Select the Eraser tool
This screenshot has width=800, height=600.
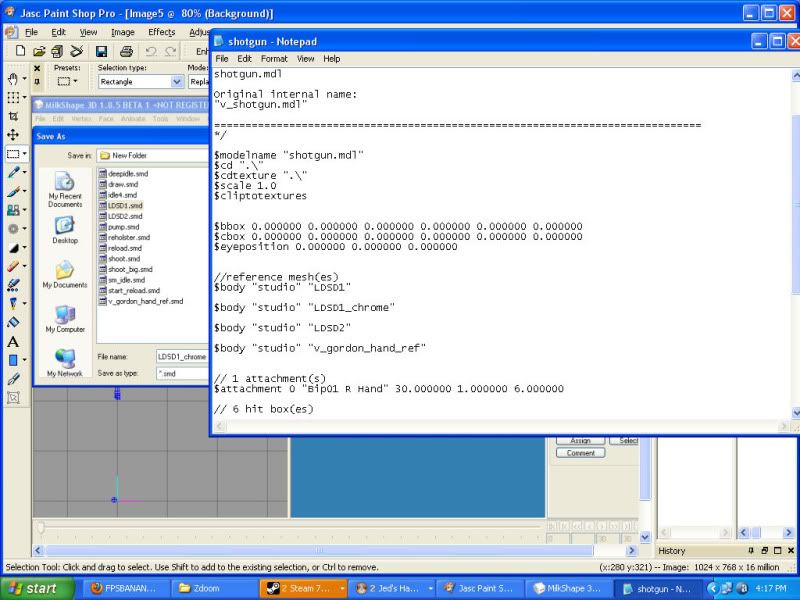point(13,266)
